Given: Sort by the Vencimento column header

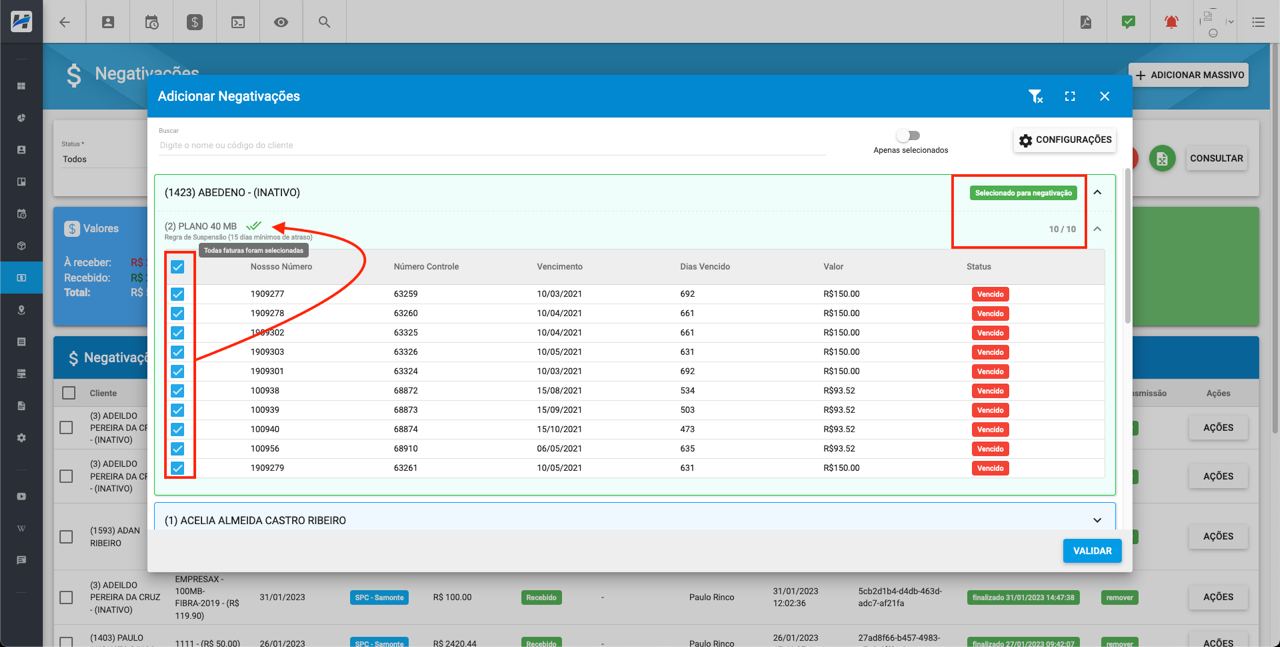Looking at the screenshot, I should (559, 267).
